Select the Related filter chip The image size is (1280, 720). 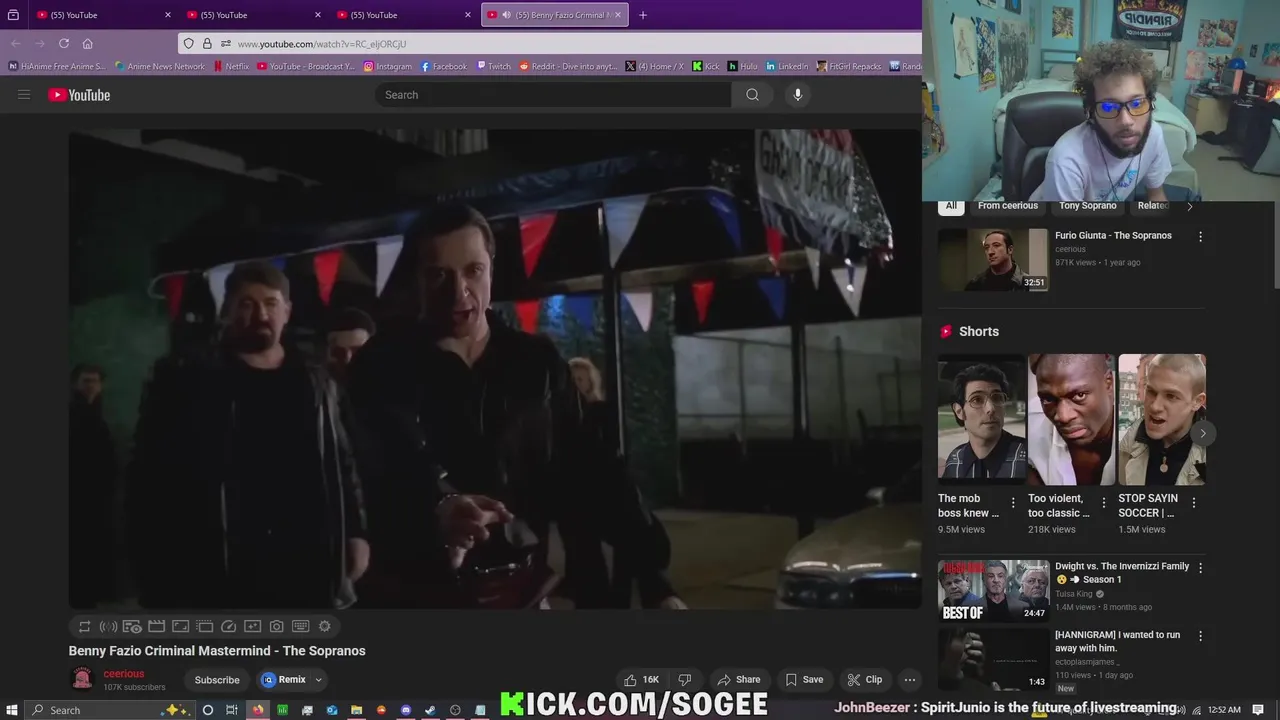click(x=1153, y=206)
